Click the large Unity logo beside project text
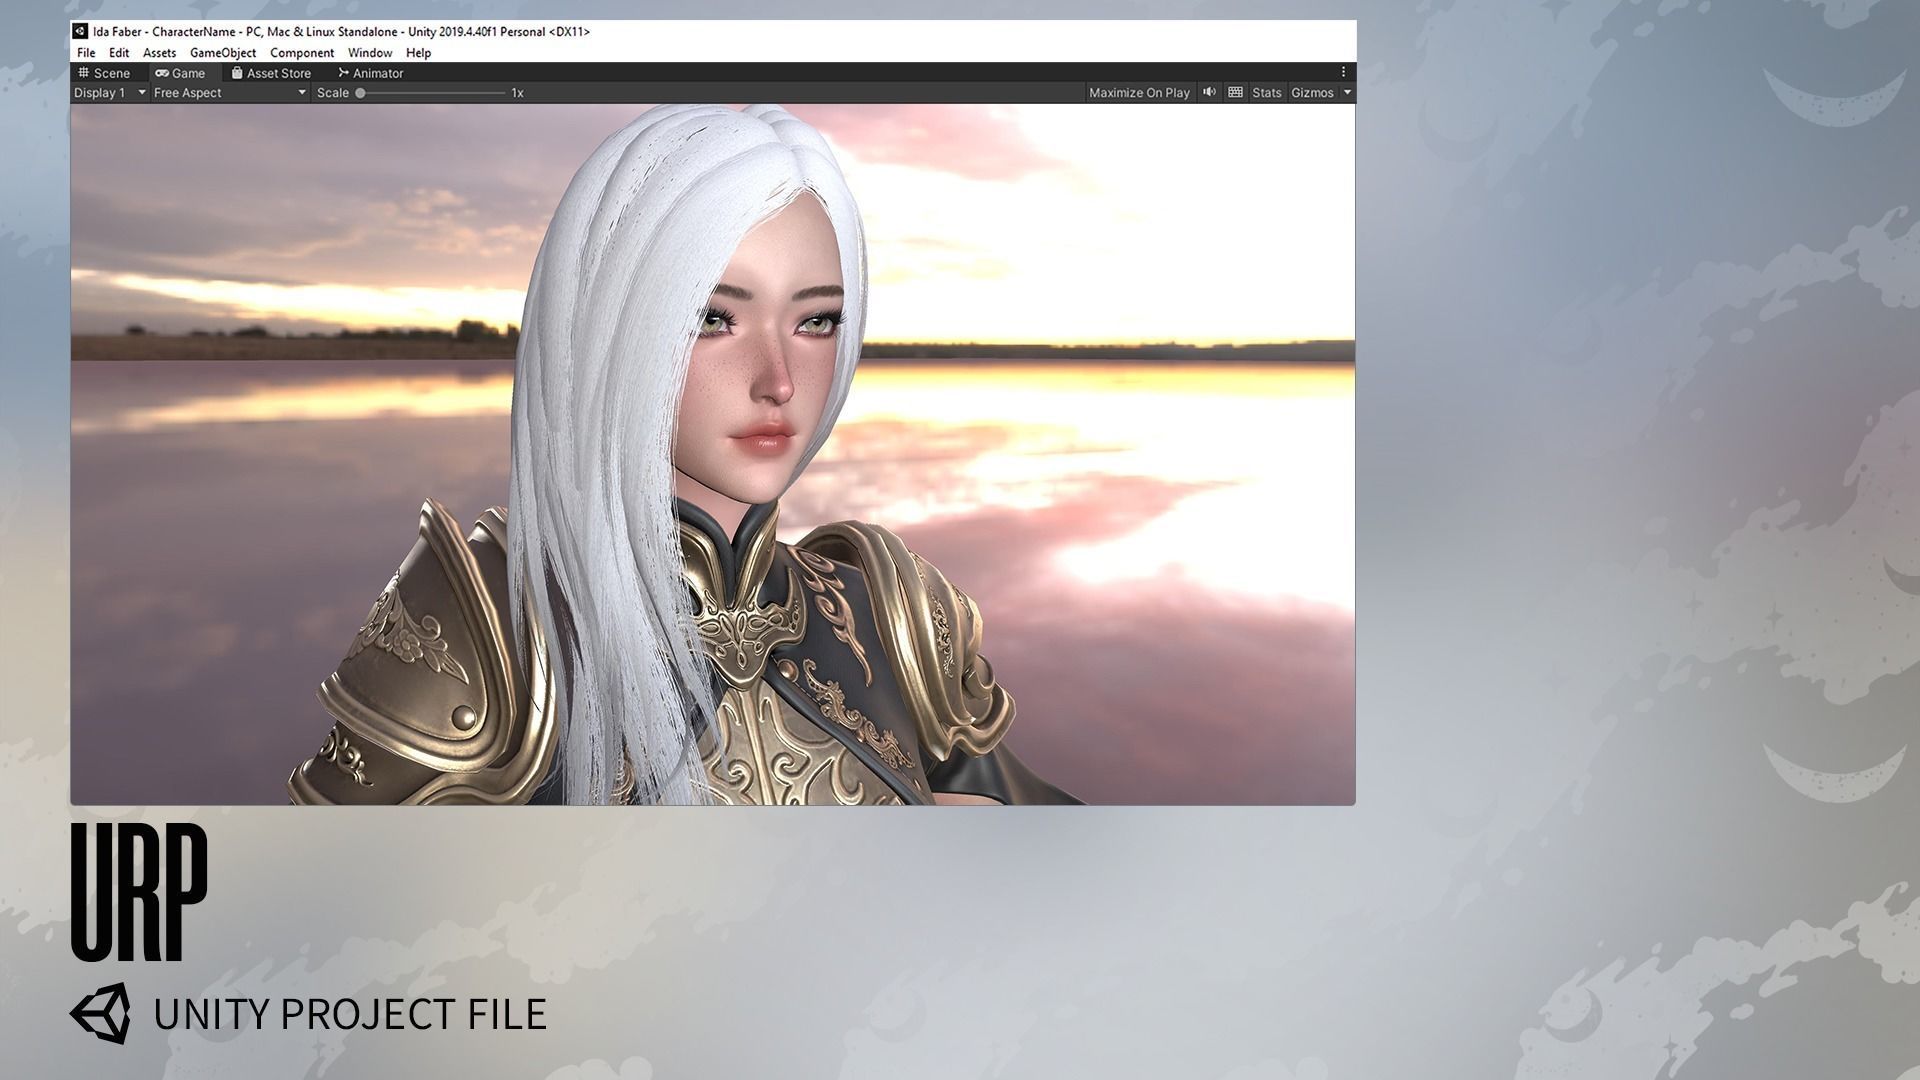 coord(100,1013)
